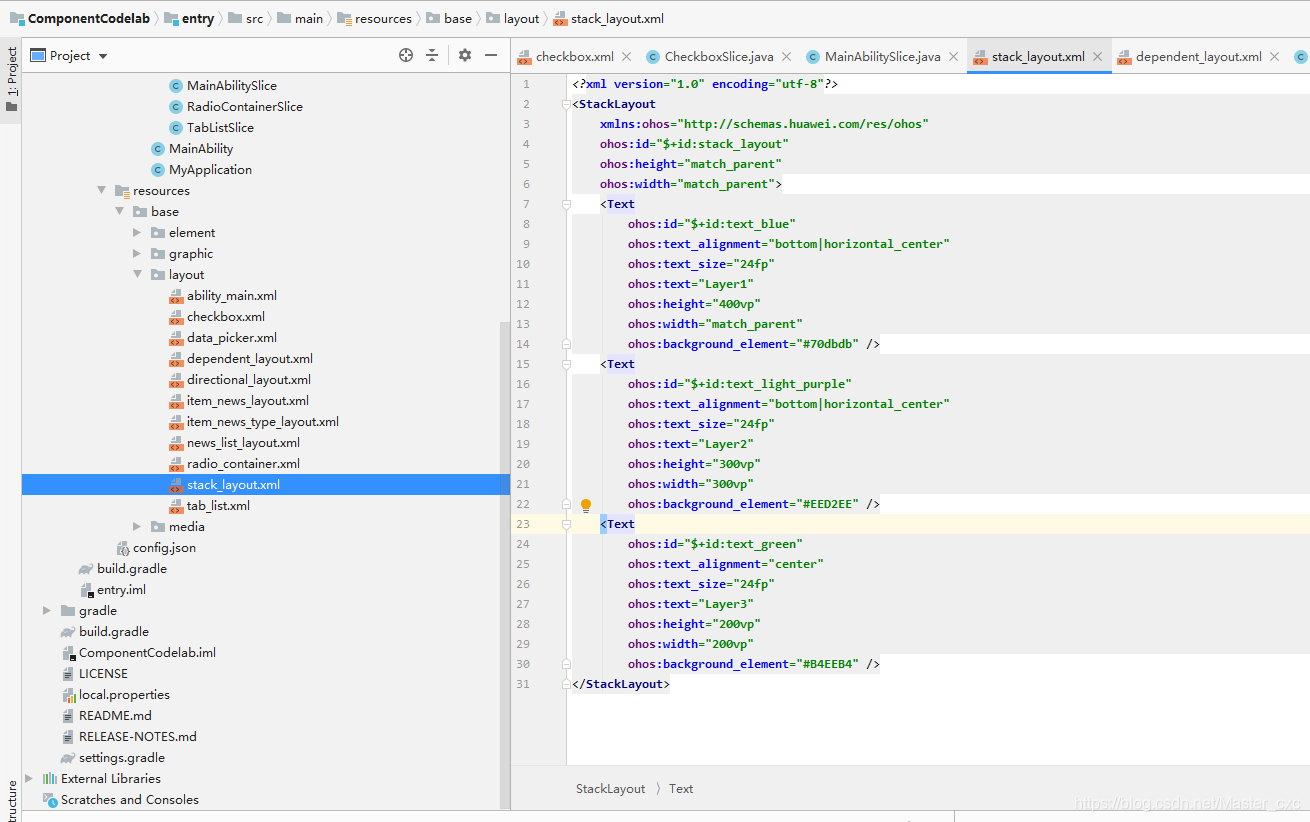Open news_list_layout.xml in the tree
This screenshot has height=822, width=1310.
tap(243, 443)
